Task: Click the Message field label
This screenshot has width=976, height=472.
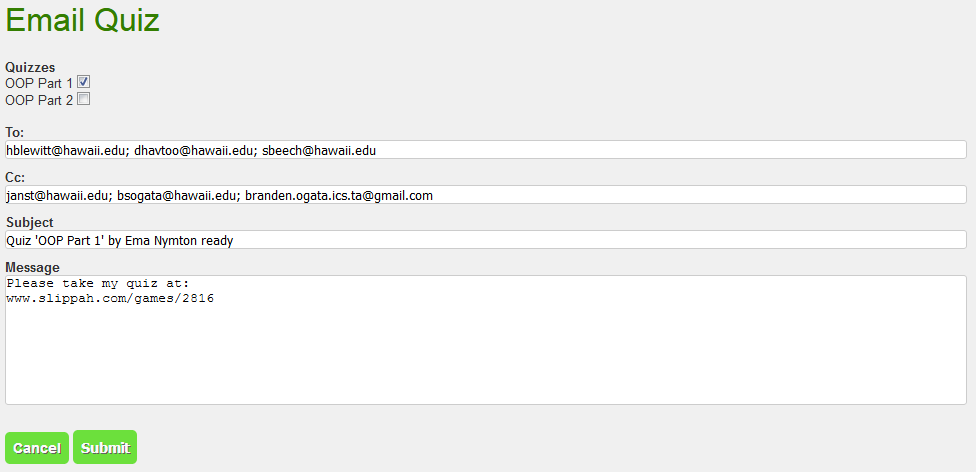Action: pyautogui.click(x=33, y=267)
